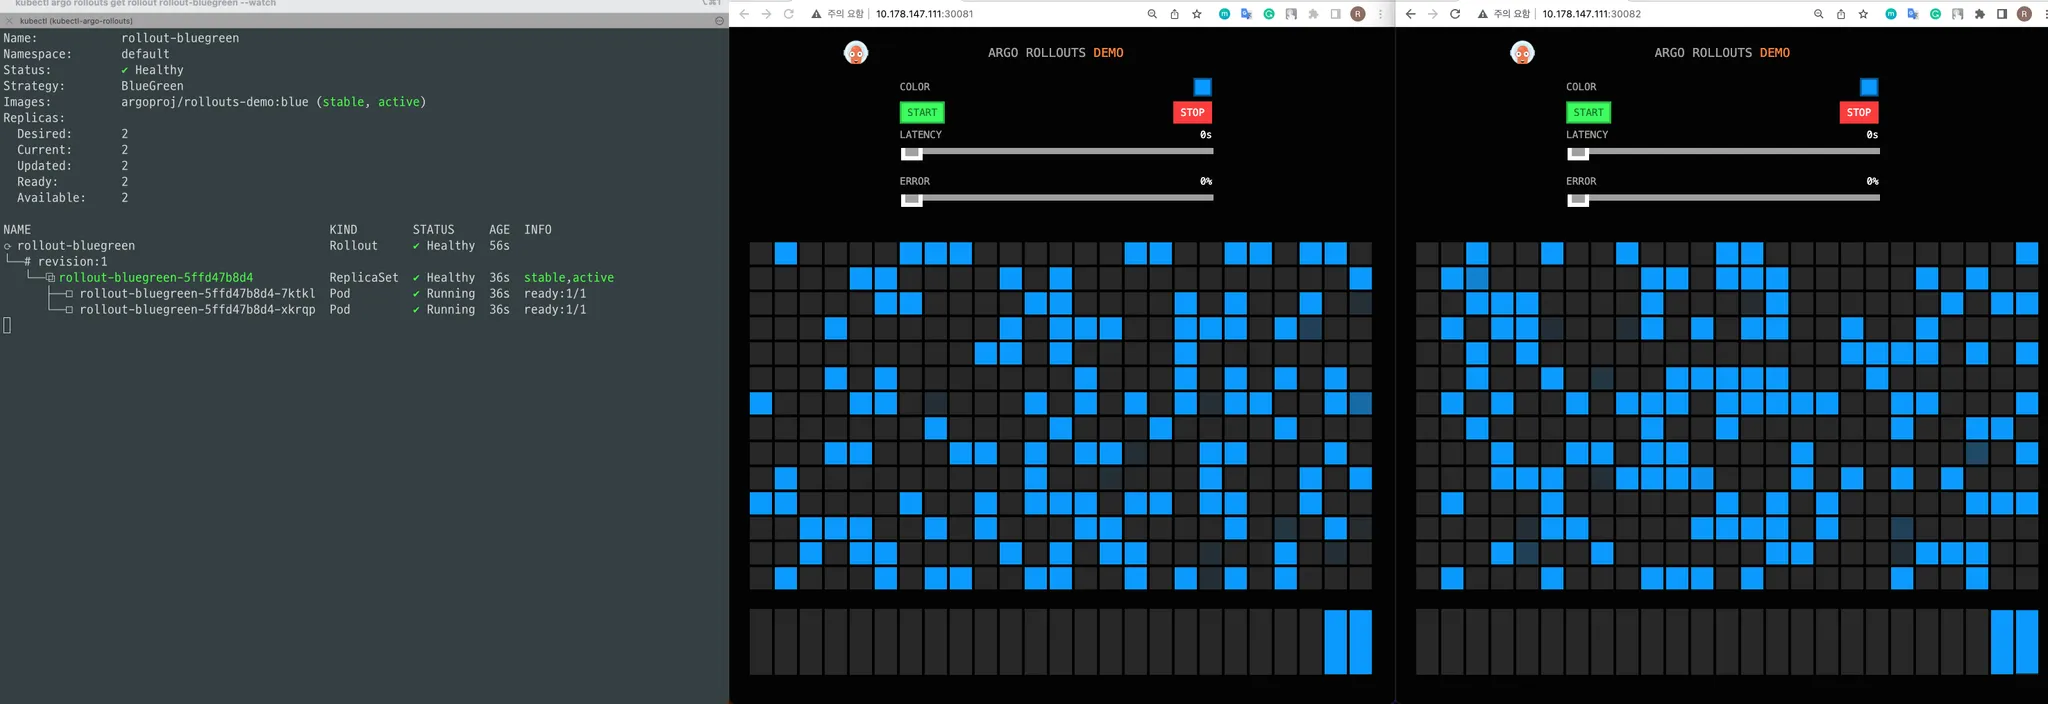Click the 'argoproj/rollouts-demo:blue' image text
2048x704 pixels.
215,102
